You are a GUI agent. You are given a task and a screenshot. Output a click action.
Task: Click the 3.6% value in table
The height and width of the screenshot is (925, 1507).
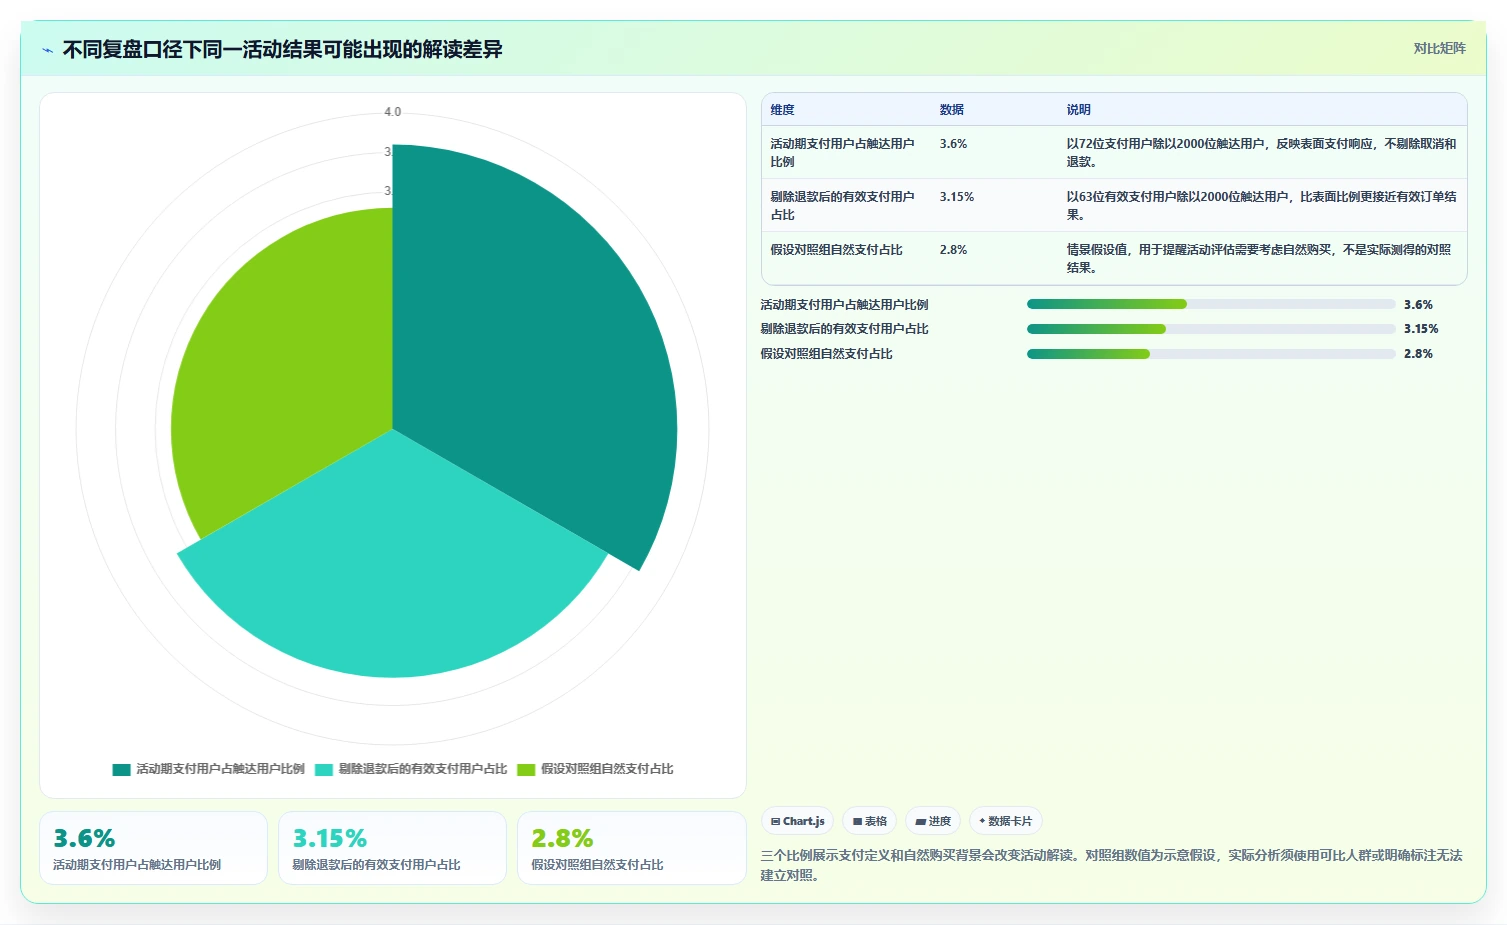(953, 144)
